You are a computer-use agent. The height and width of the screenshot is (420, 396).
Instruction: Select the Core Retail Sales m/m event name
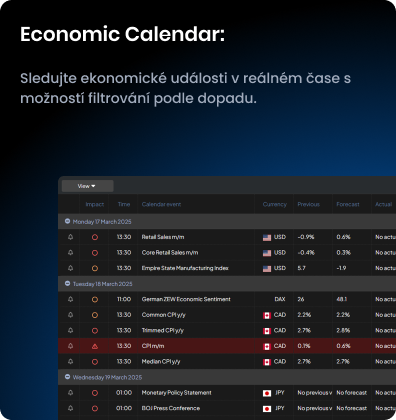click(170, 253)
